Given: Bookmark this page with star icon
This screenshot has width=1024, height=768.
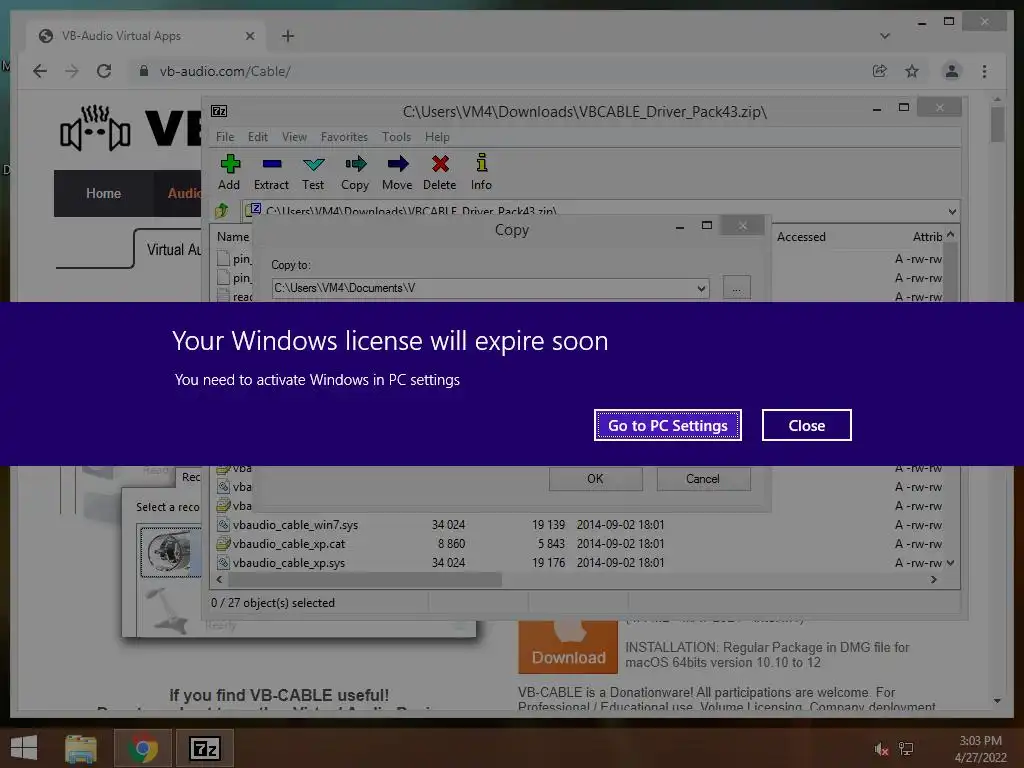Looking at the screenshot, I should coord(912,71).
